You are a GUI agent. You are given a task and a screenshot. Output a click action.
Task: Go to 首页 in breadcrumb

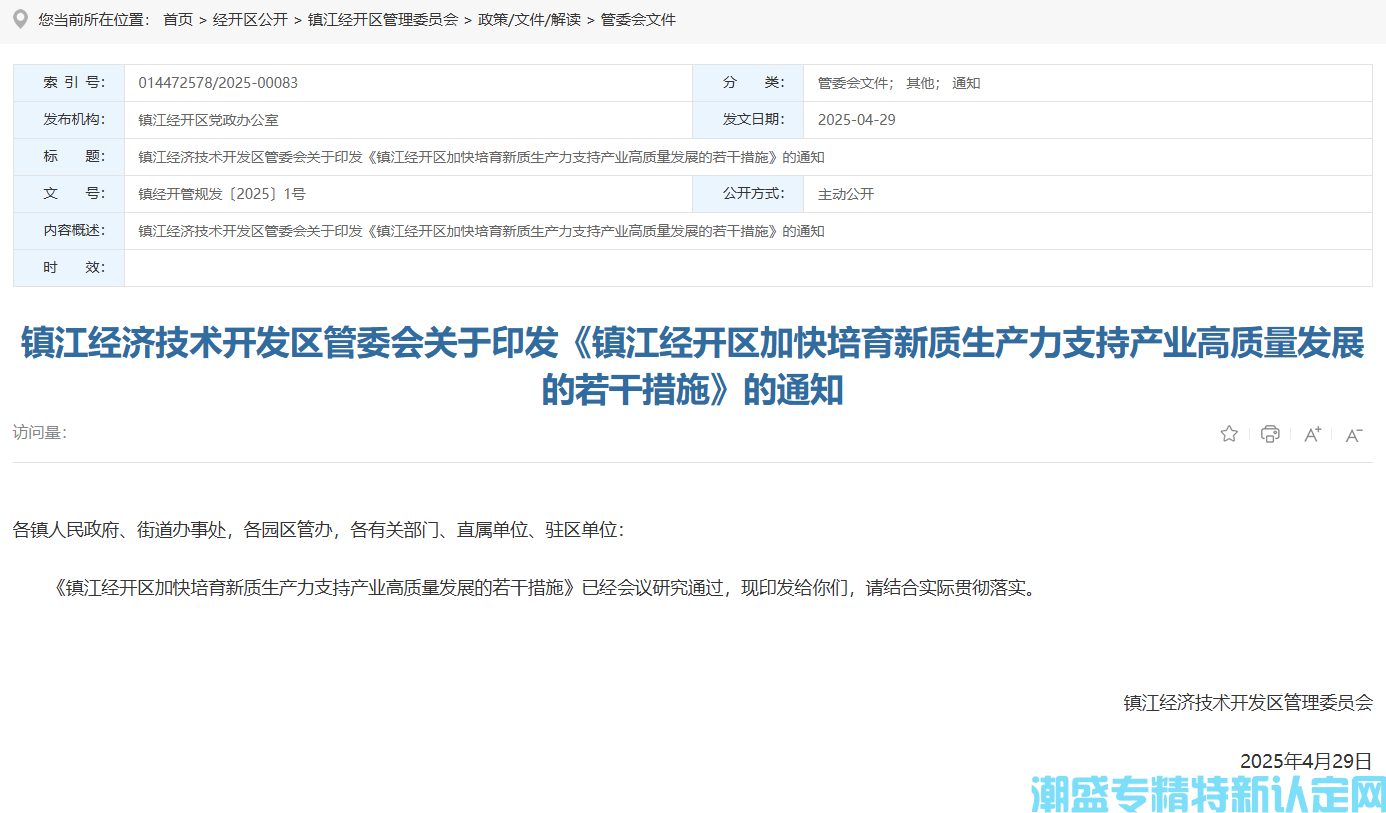point(178,20)
